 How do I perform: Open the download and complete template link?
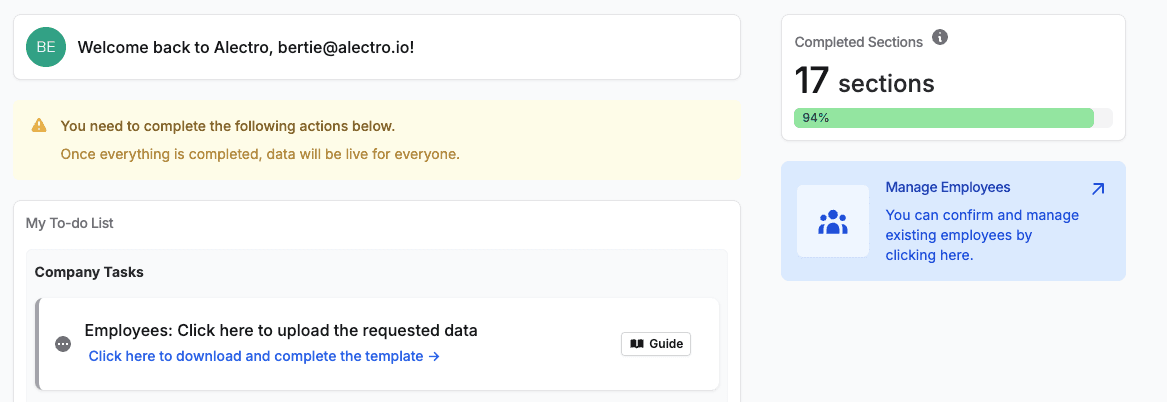point(264,356)
